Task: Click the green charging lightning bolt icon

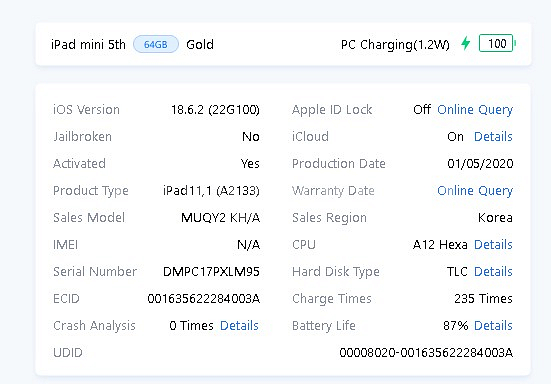Action: tap(466, 44)
